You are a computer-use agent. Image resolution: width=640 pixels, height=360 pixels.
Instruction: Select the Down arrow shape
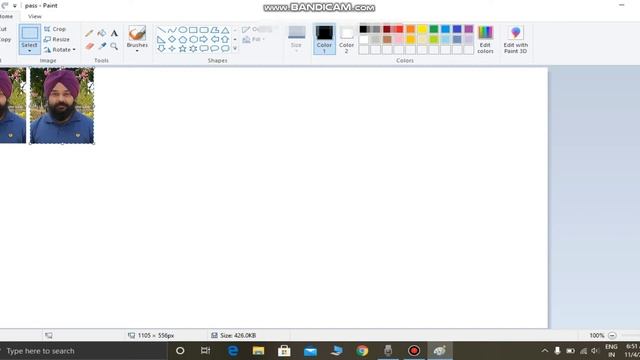[161, 49]
